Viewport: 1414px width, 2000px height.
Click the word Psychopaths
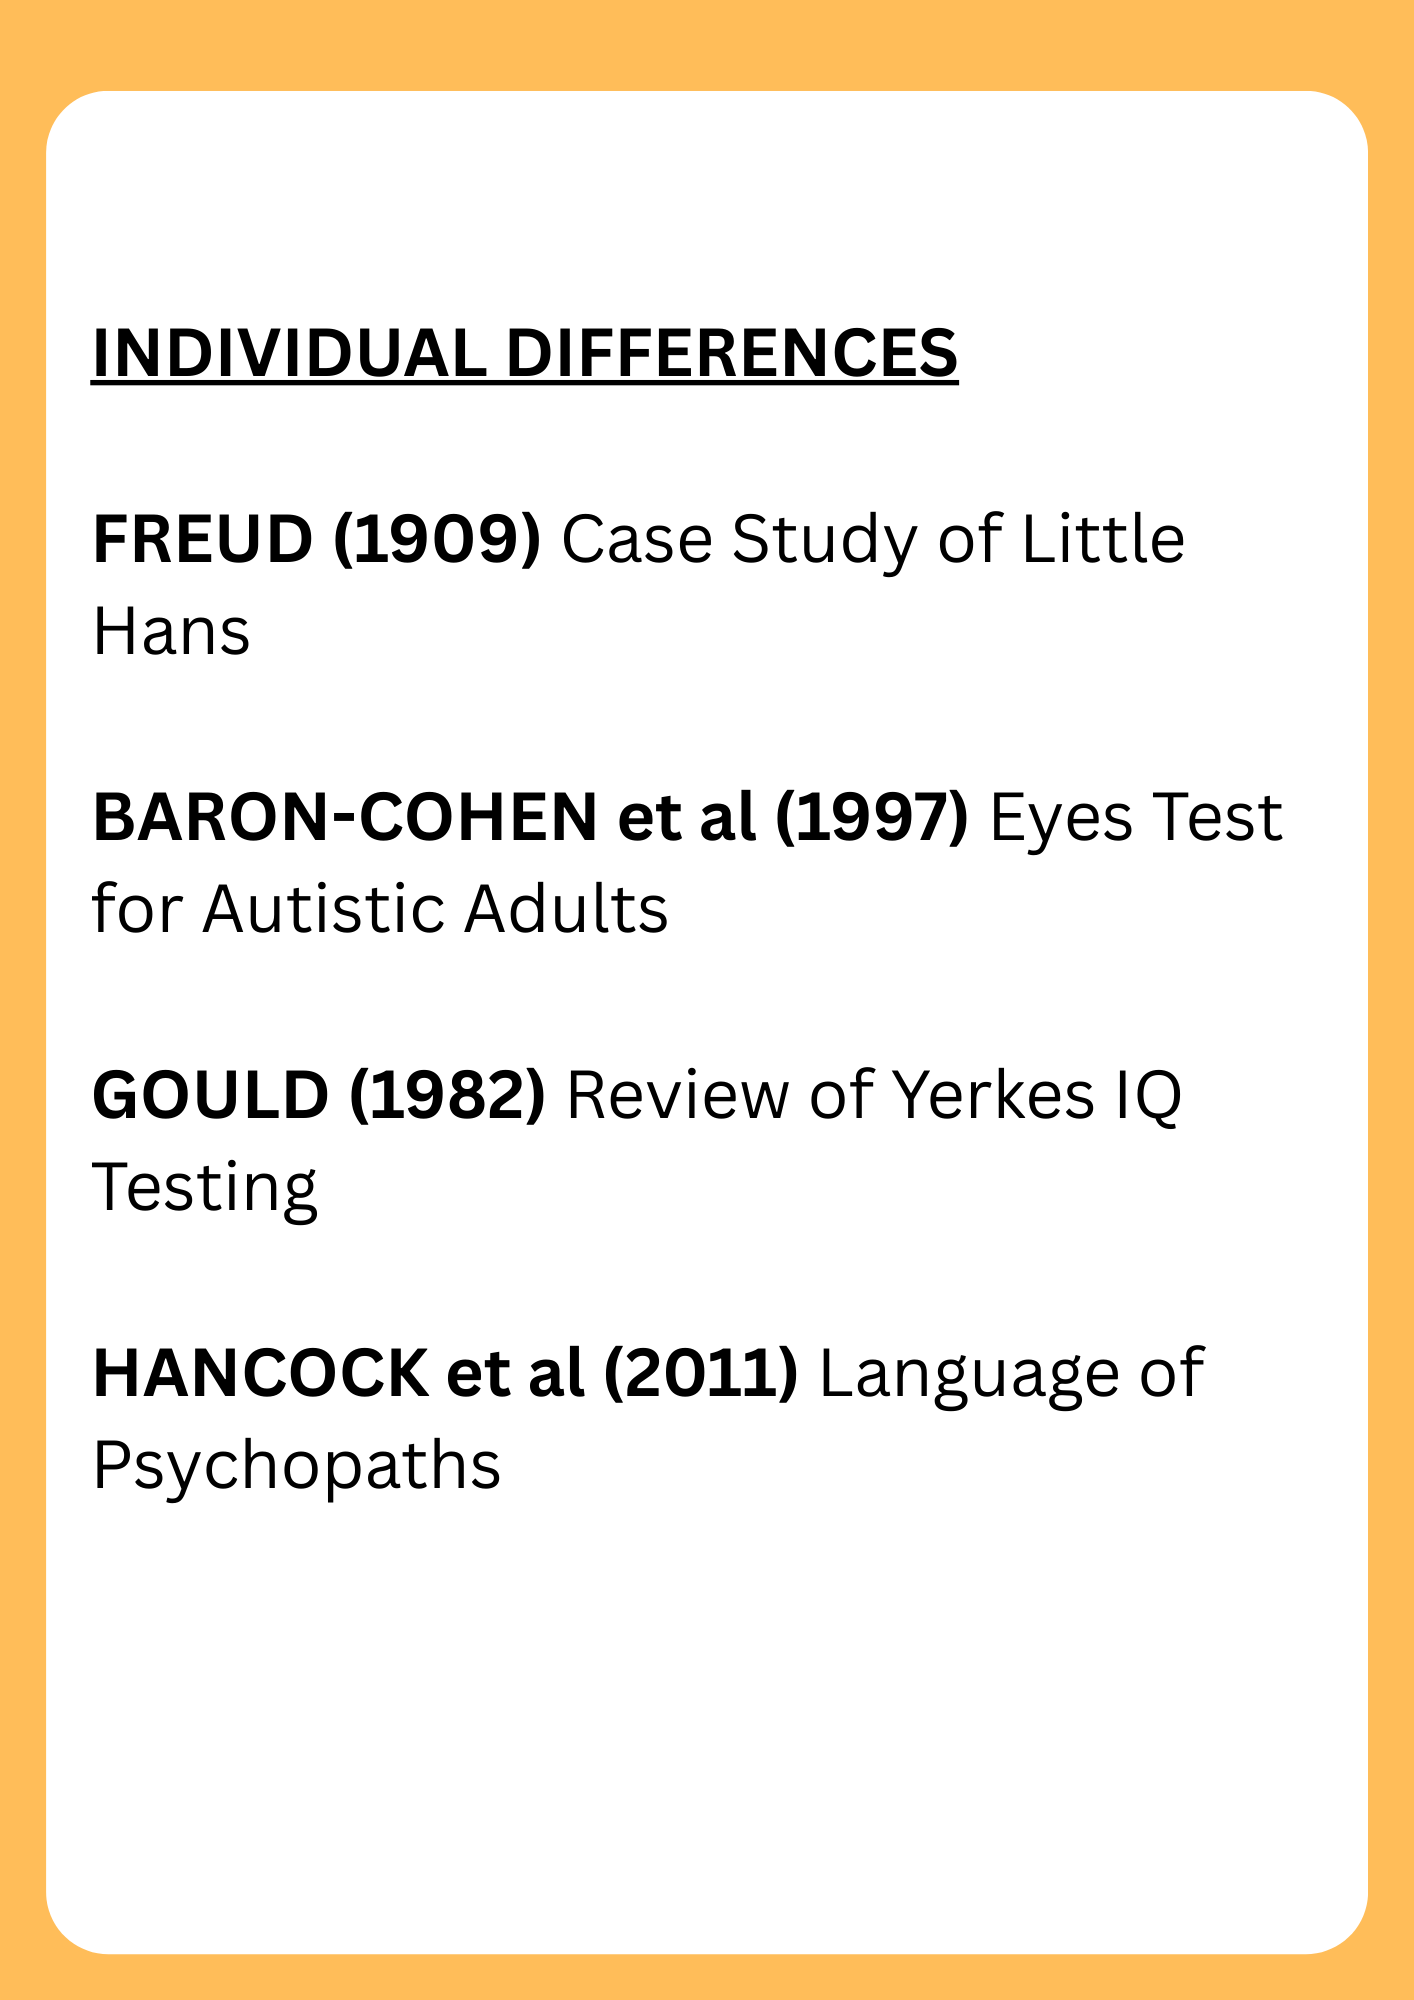297,1467
